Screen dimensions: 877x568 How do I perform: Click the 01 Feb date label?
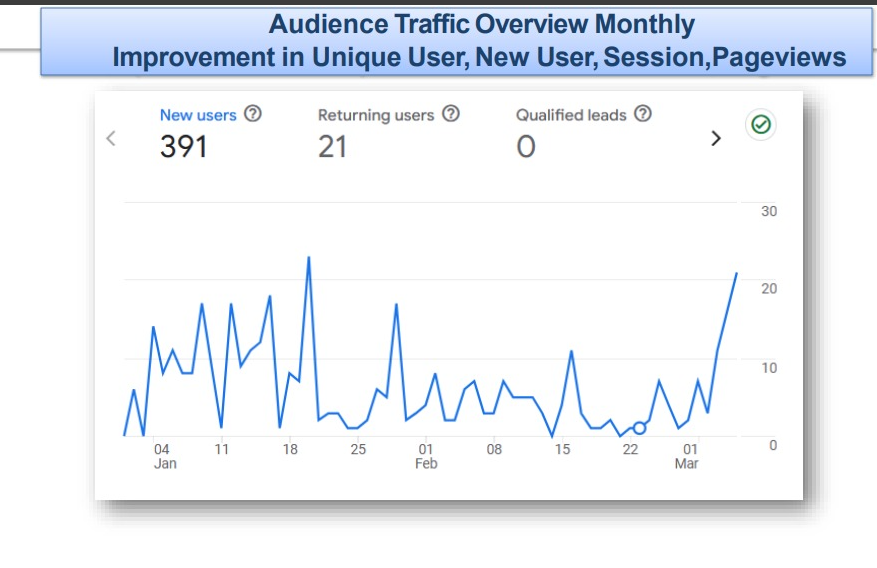(x=426, y=456)
